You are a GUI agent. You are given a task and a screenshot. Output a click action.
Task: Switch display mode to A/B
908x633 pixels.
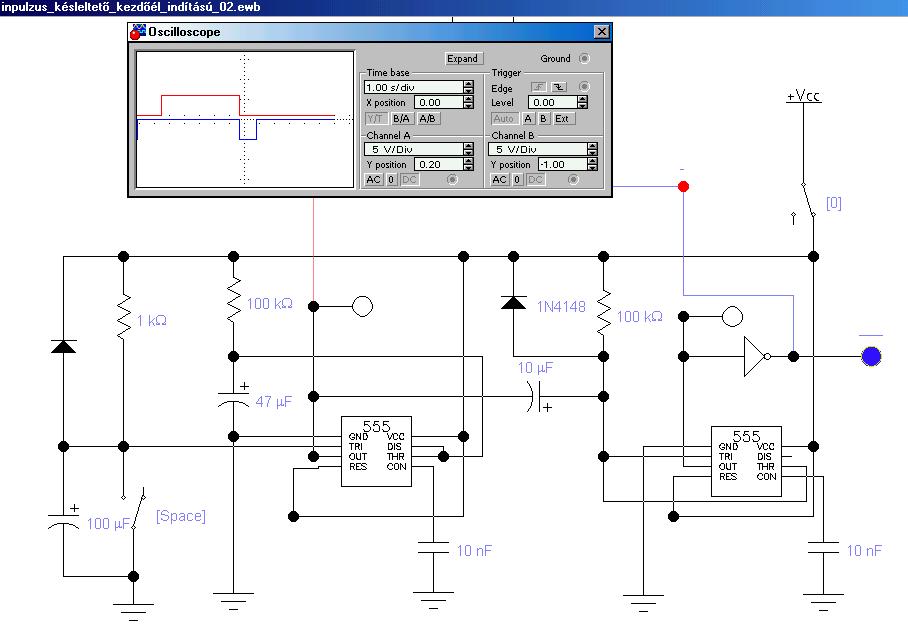[x=428, y=119]
